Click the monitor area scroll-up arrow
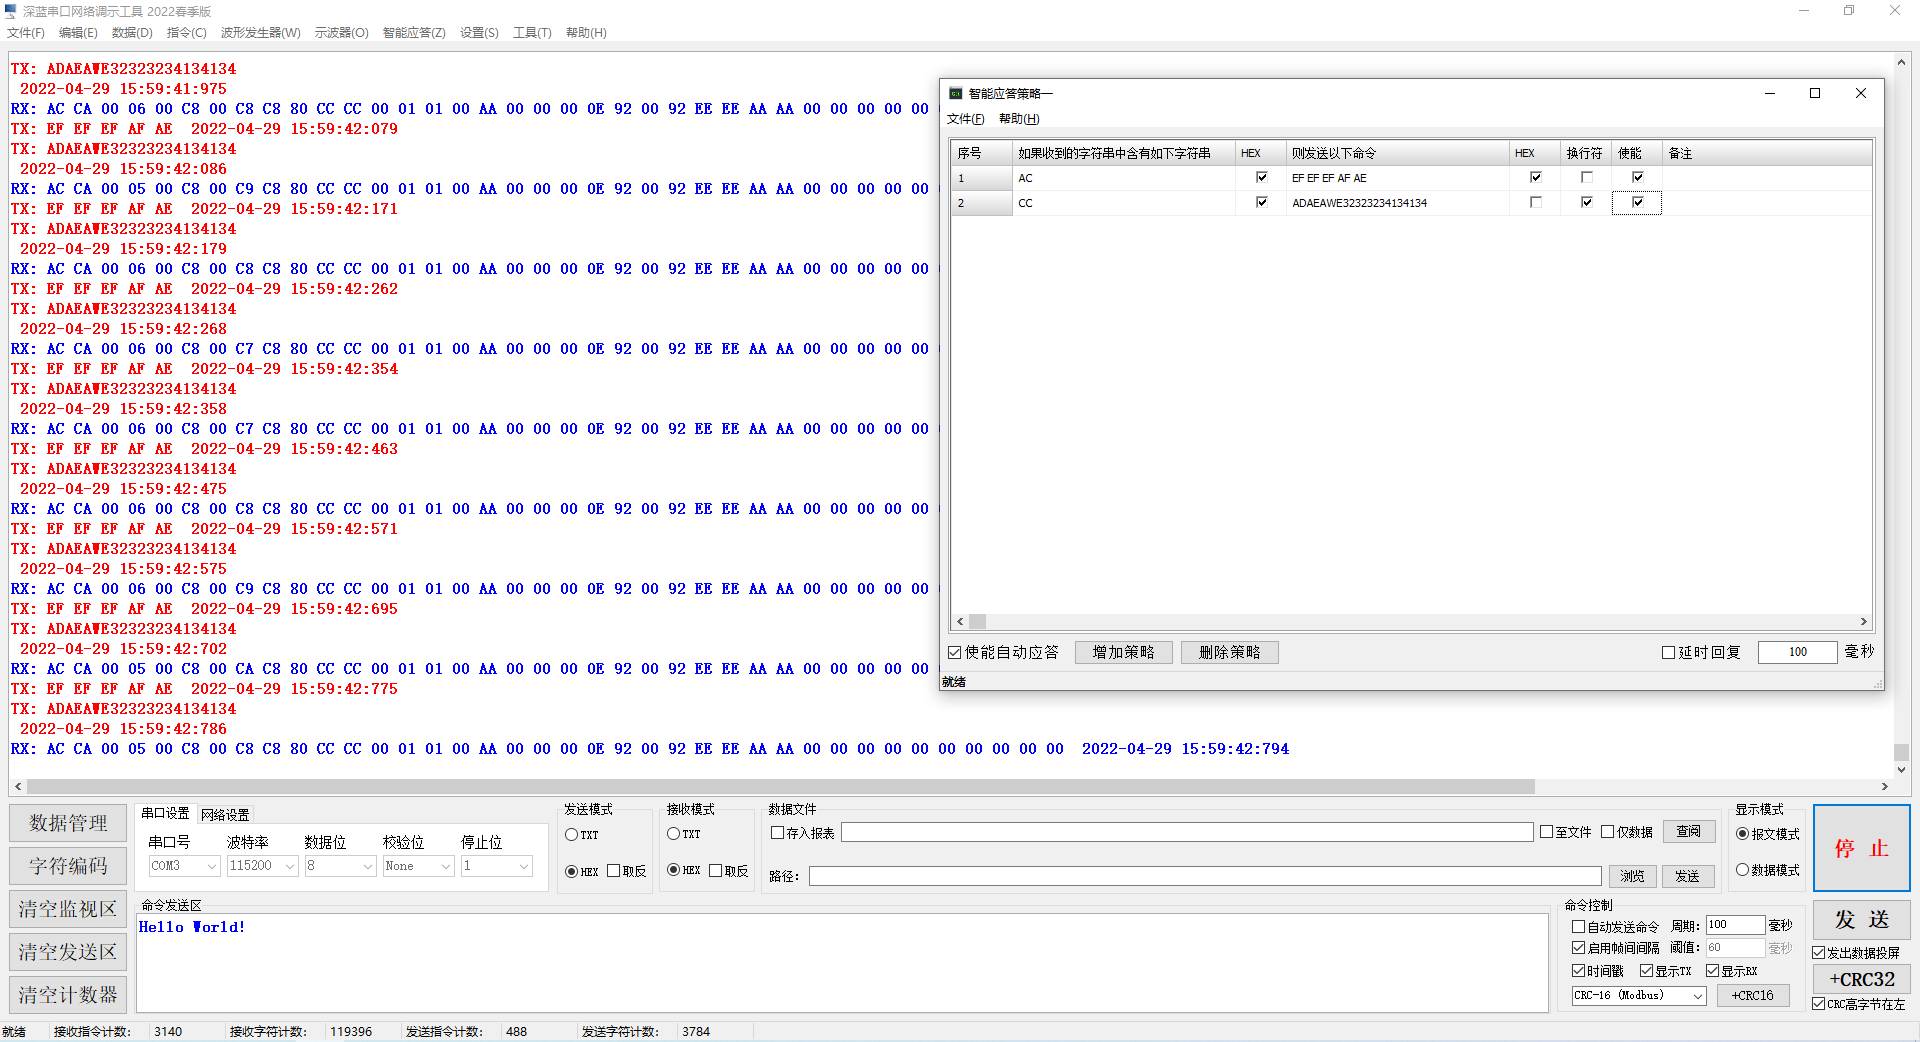1920x1042 pixels. click(x=1901, y=62)
